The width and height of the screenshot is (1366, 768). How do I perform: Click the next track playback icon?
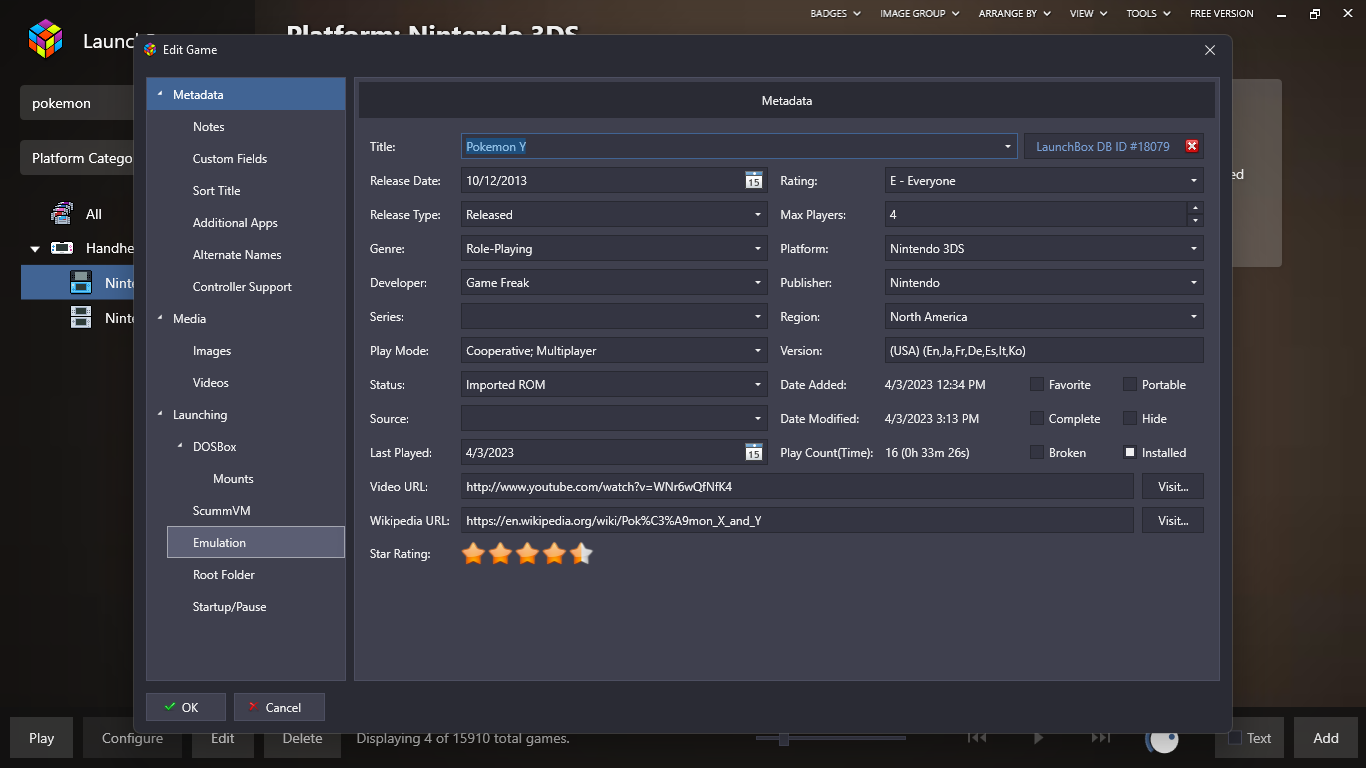tap(1100, 738)
